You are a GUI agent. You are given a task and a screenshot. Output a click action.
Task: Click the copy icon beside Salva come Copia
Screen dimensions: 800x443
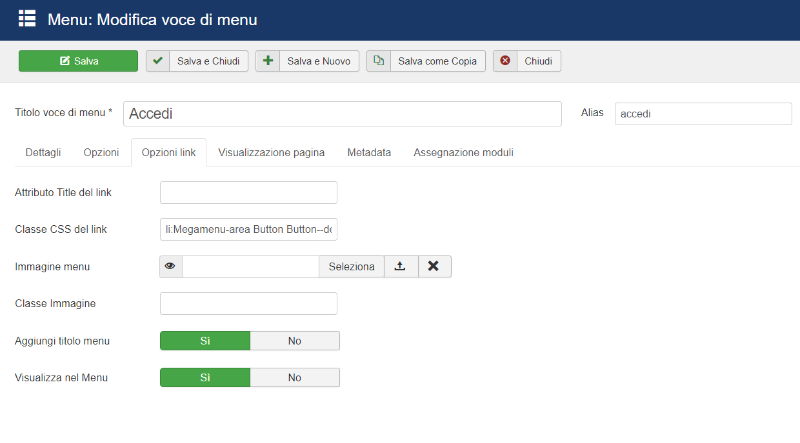pos(379,61)
